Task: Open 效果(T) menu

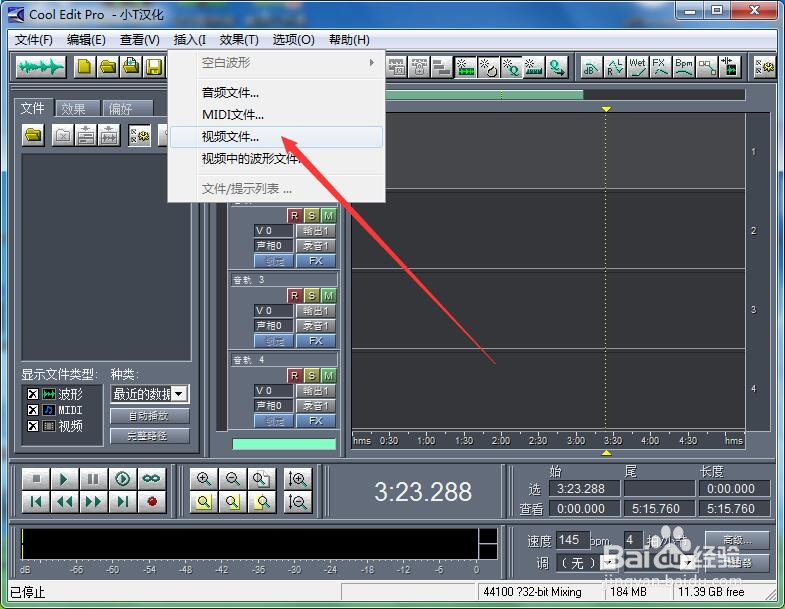Action: (239, 40)
